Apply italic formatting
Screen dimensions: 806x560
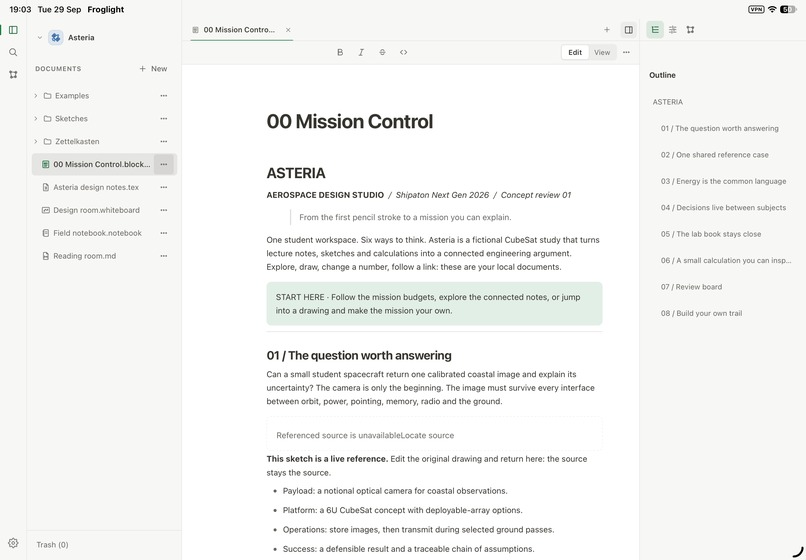coord(361,52)
